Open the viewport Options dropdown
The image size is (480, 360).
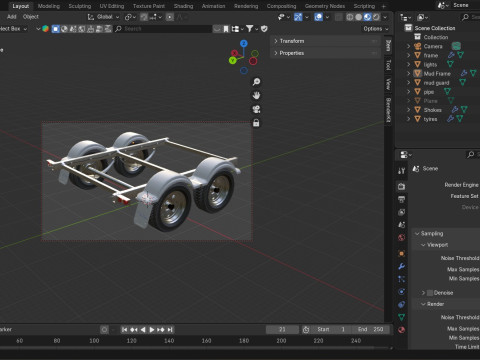(376, 29)
